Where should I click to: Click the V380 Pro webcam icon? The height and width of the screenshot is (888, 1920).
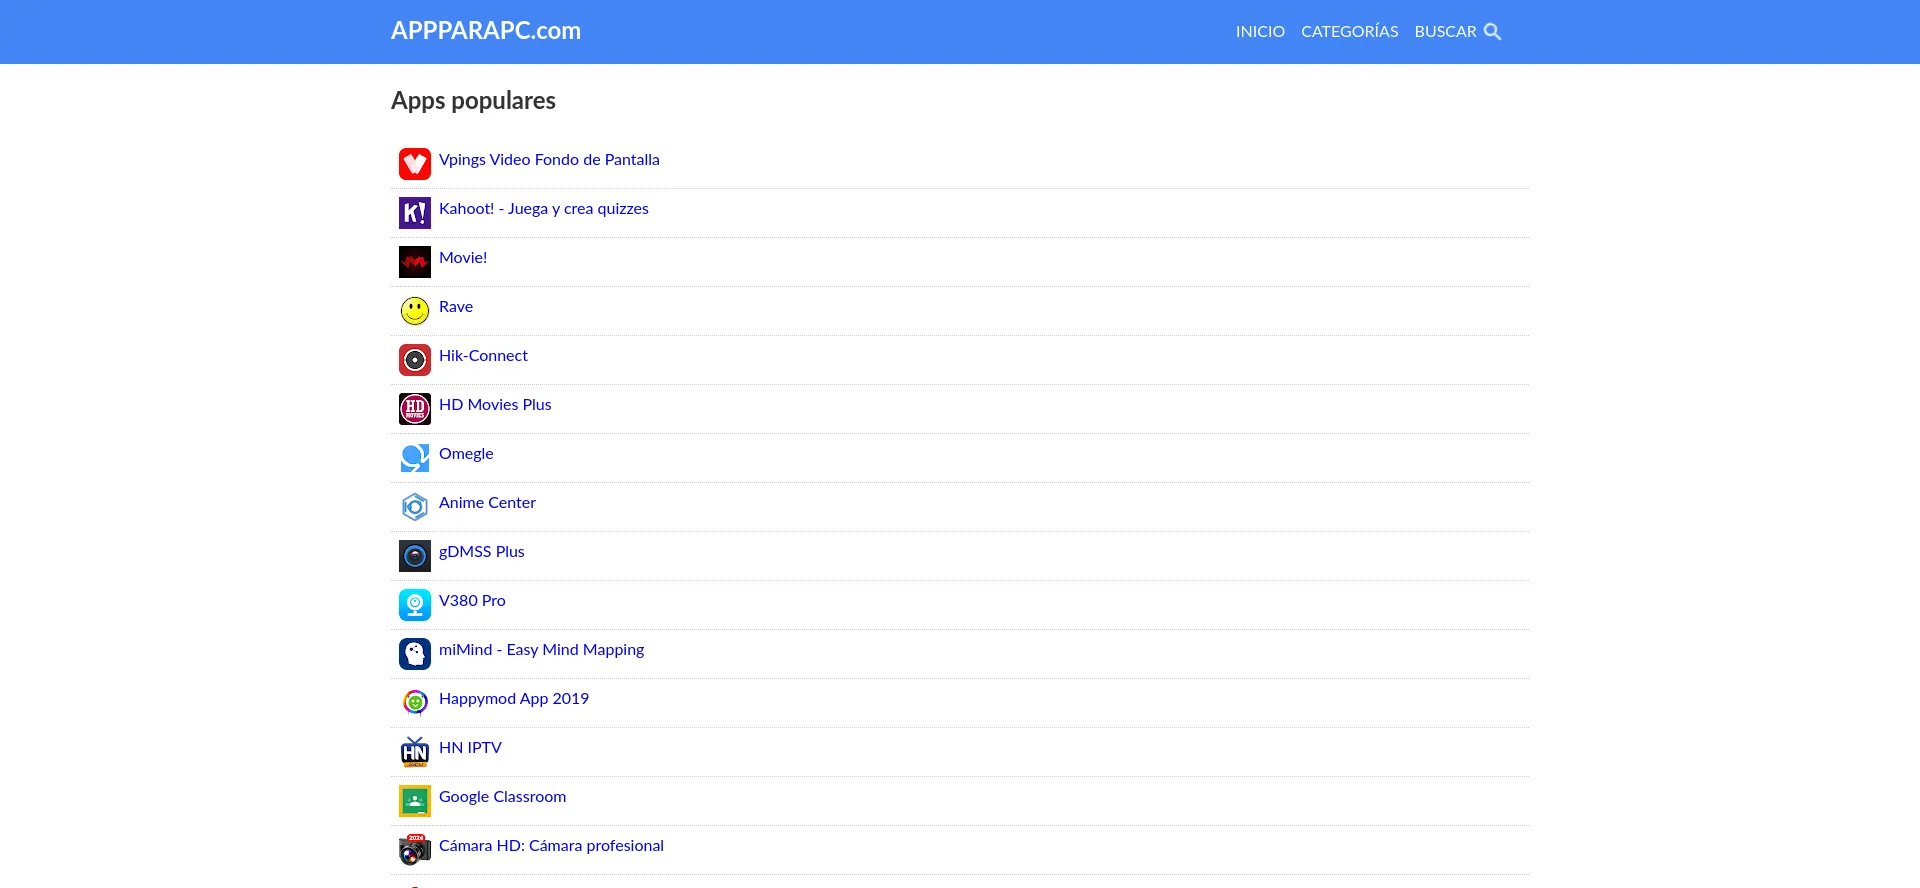pos(415,605)
